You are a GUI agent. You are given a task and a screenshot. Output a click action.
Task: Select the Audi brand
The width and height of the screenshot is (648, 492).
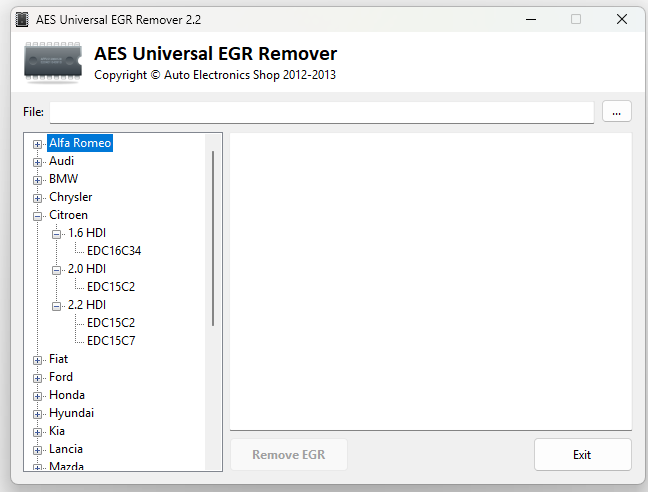(x=61, y=161)
